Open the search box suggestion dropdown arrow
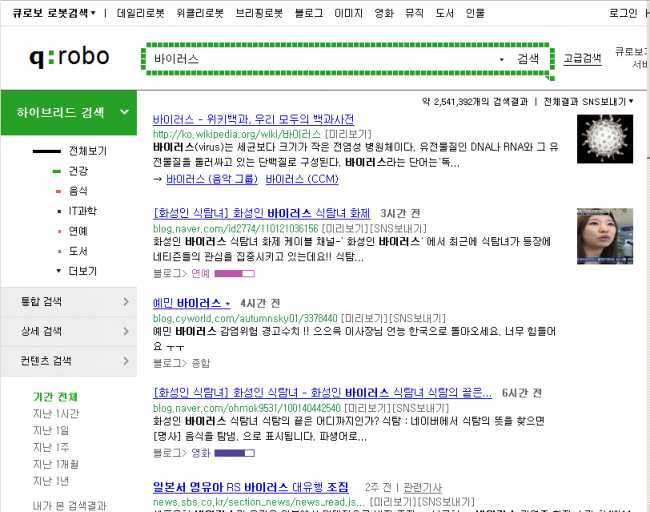Viewport: 650px width, 512px height. pyautogui.click(x=502, y=60)
